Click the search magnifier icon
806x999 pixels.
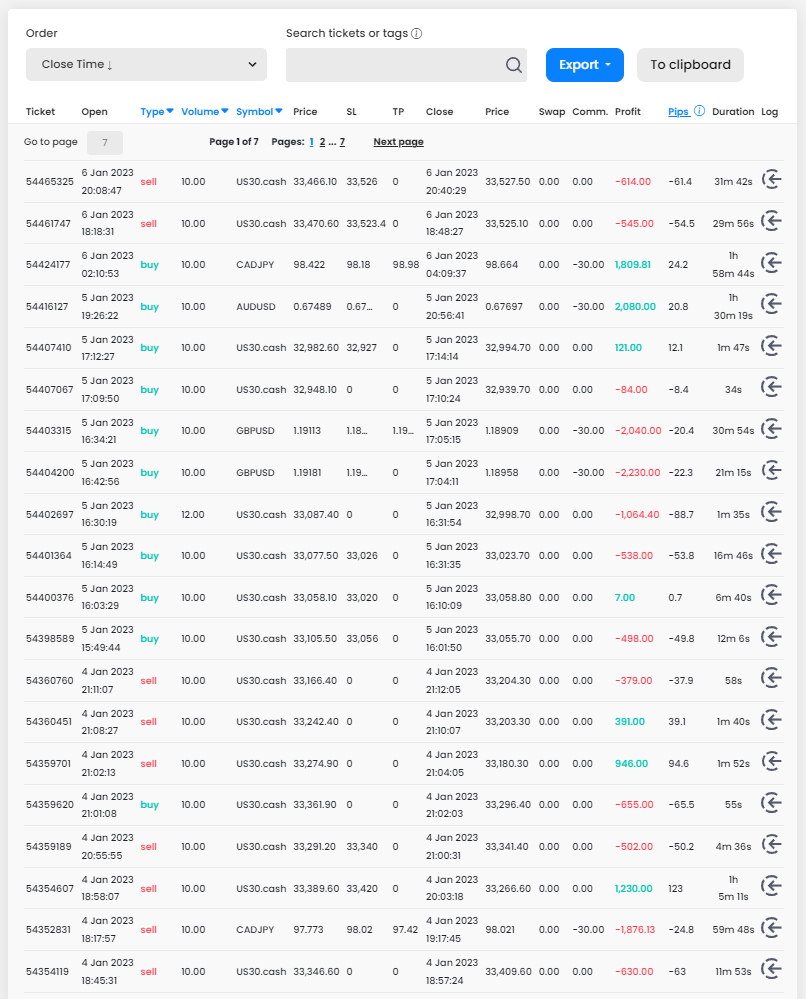pos(513,65)
